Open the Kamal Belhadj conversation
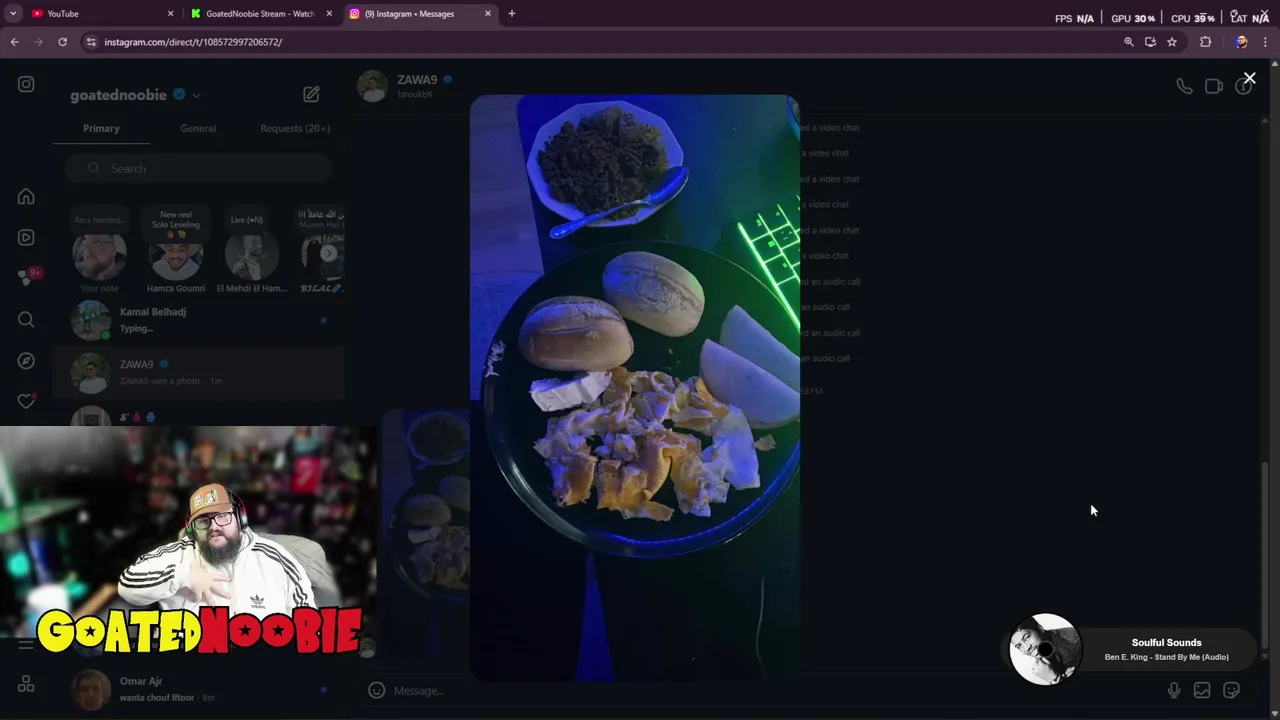The image size is (1280, 720). (198, 320)
